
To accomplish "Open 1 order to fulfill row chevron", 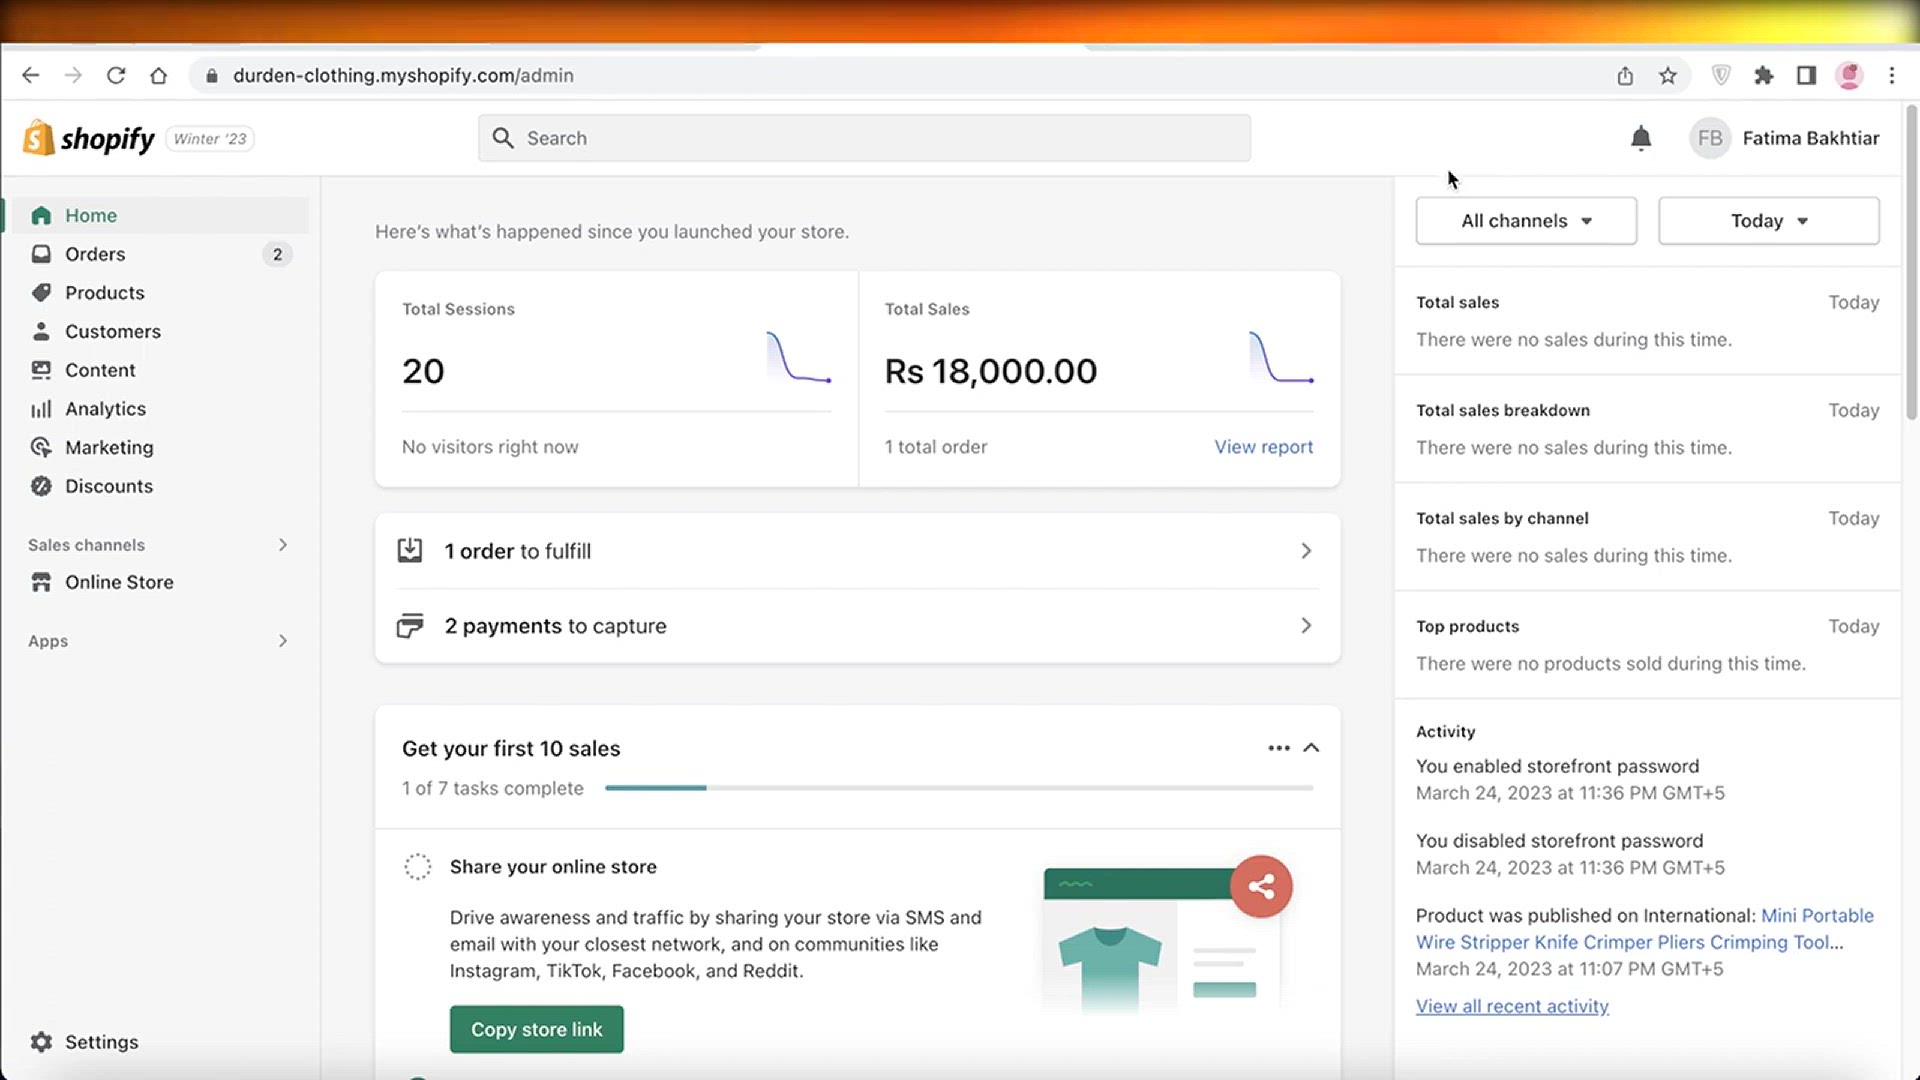I will 1305,551.
